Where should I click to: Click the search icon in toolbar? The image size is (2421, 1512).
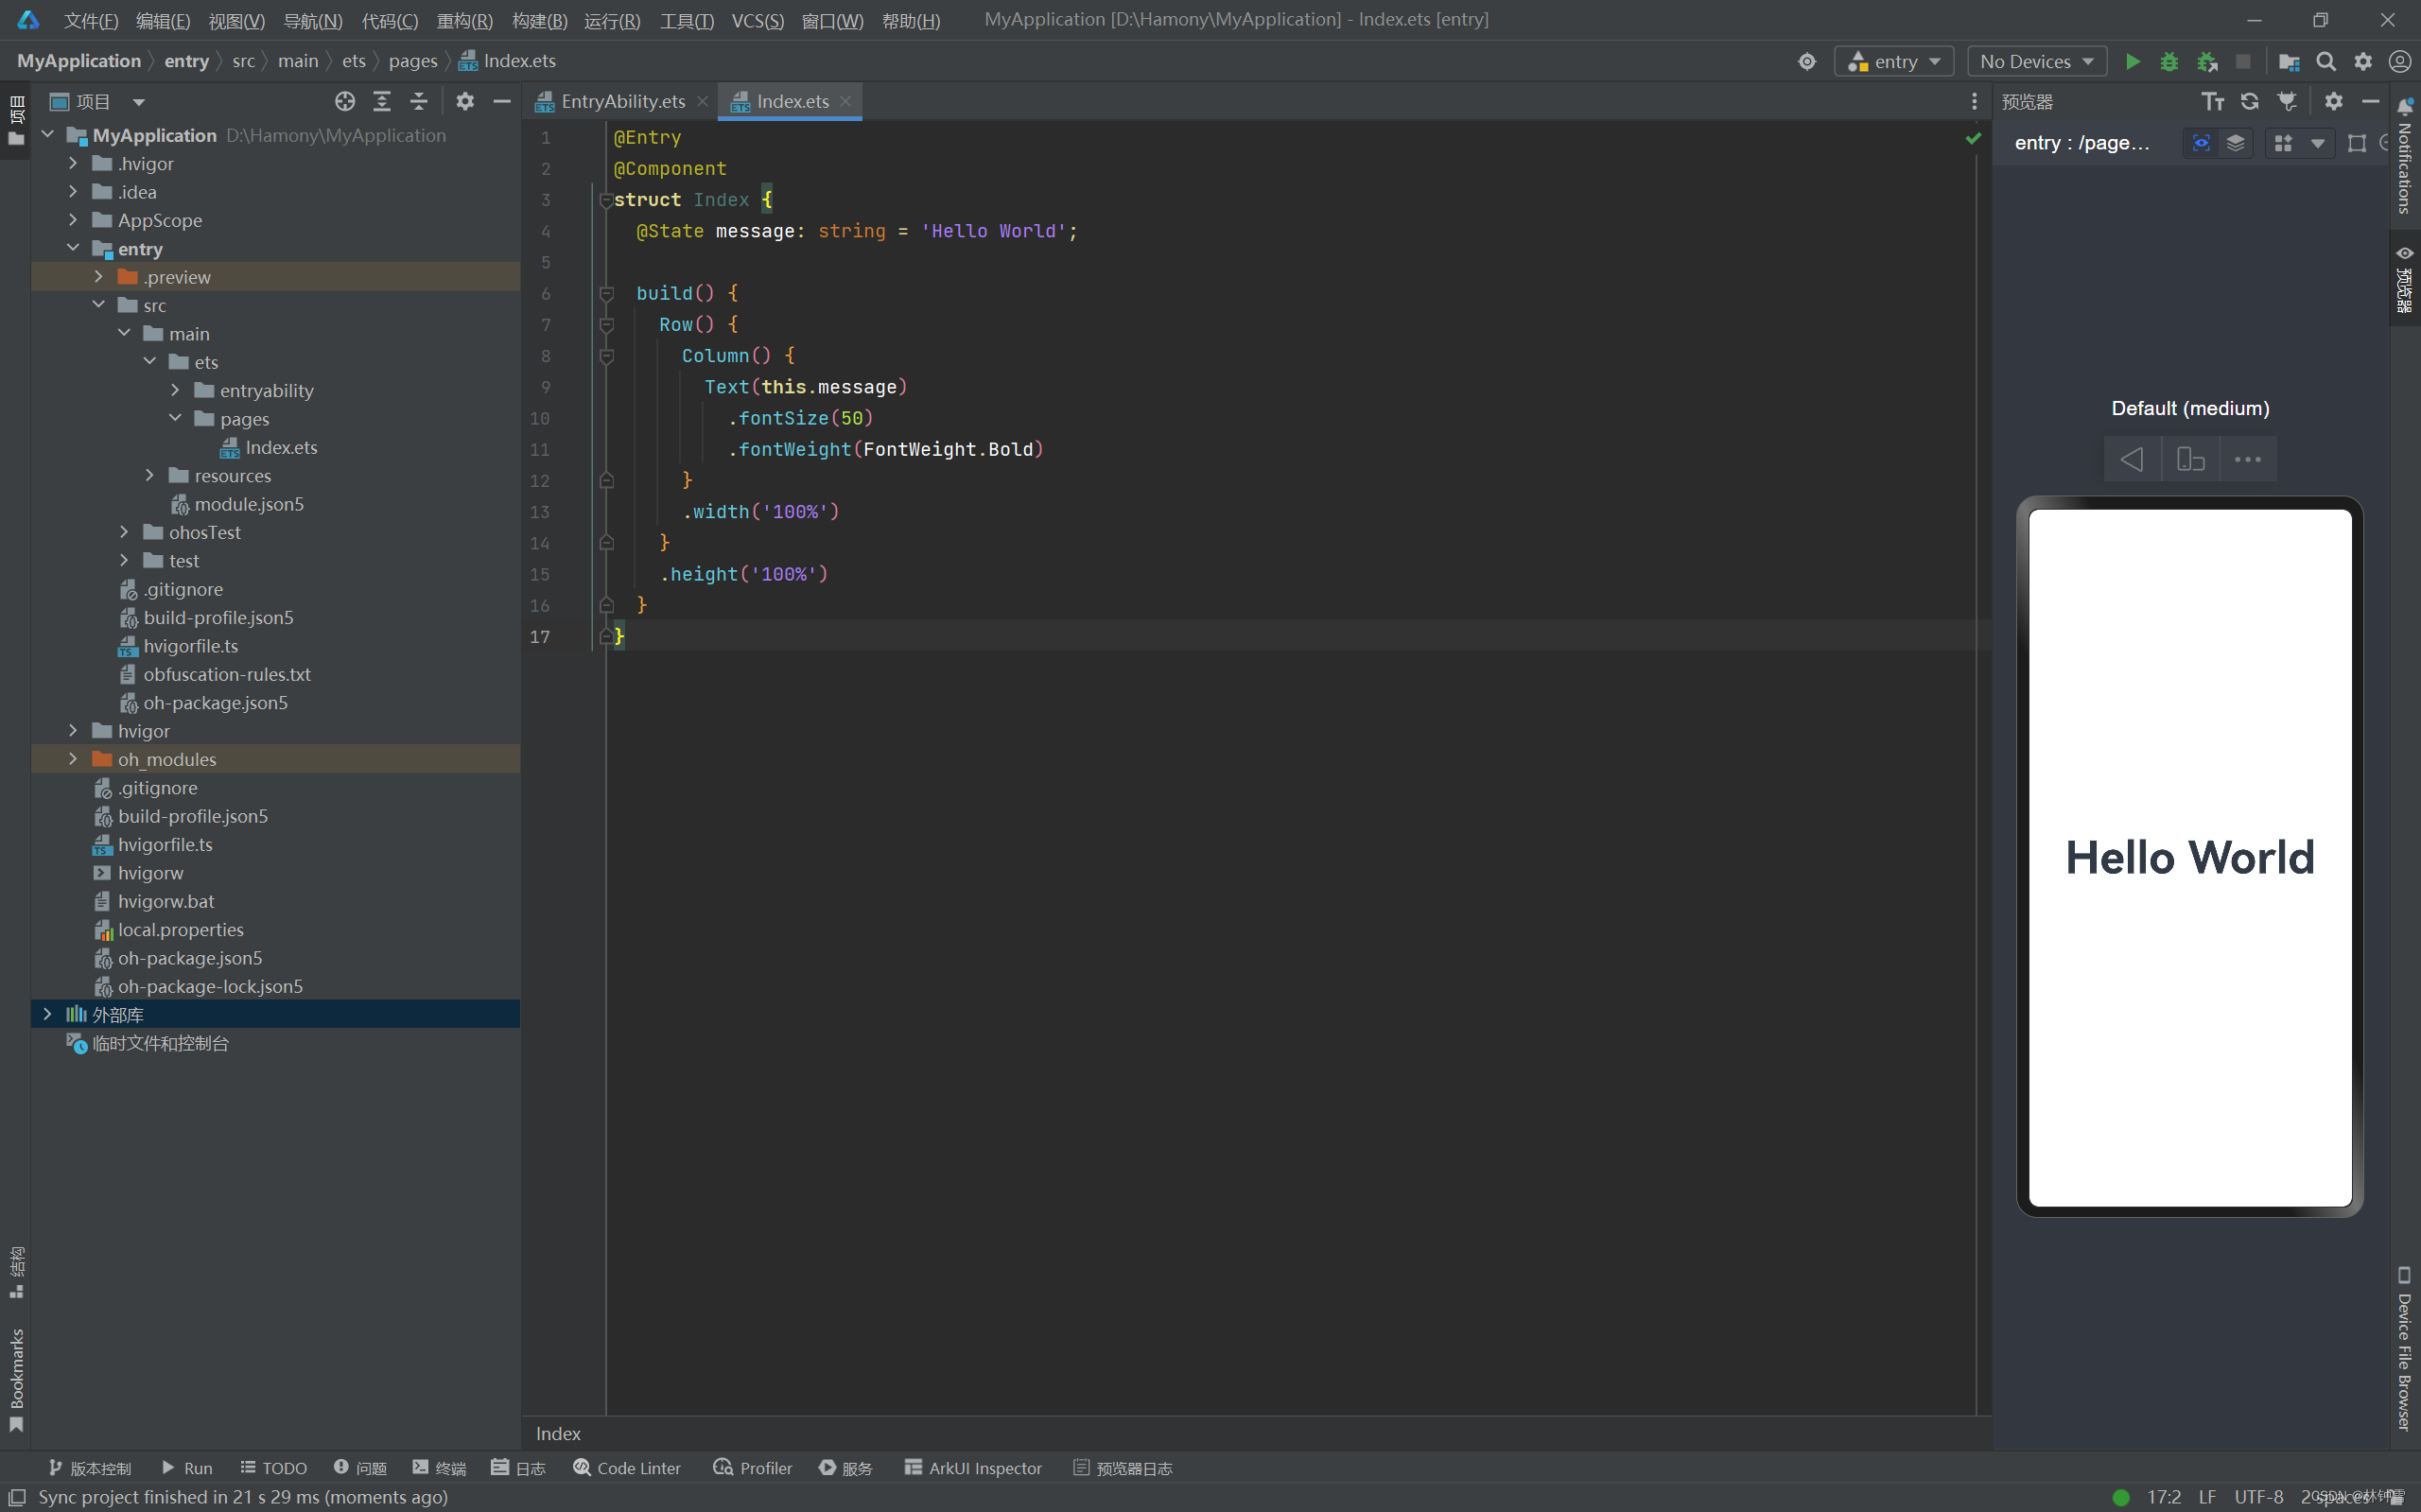[2327, 61]
